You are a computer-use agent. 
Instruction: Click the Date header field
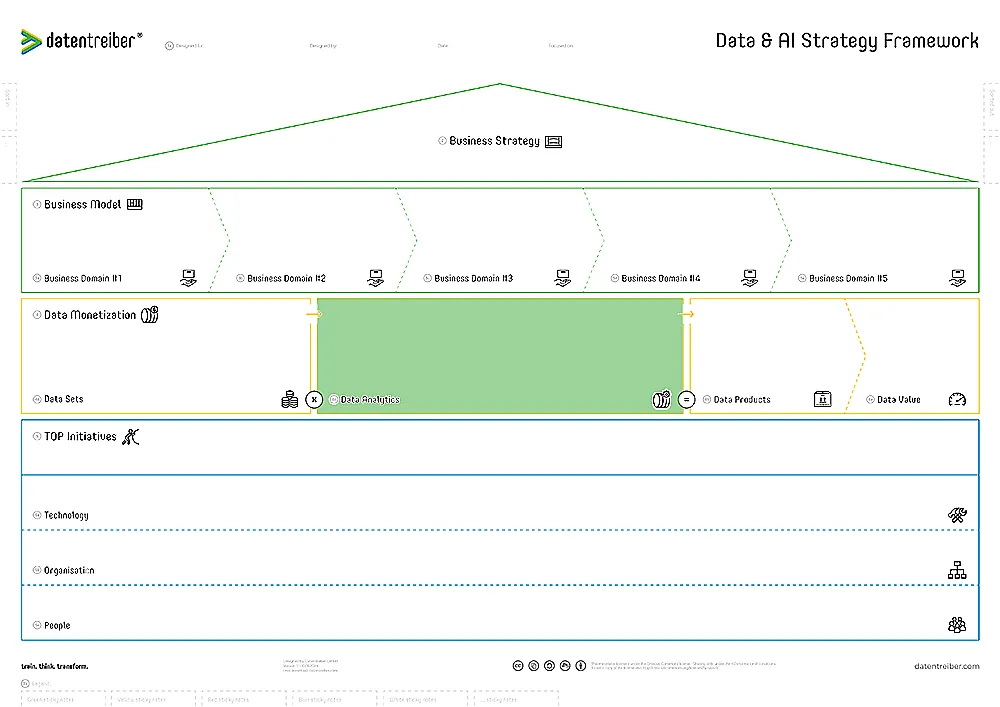[443, 46]
